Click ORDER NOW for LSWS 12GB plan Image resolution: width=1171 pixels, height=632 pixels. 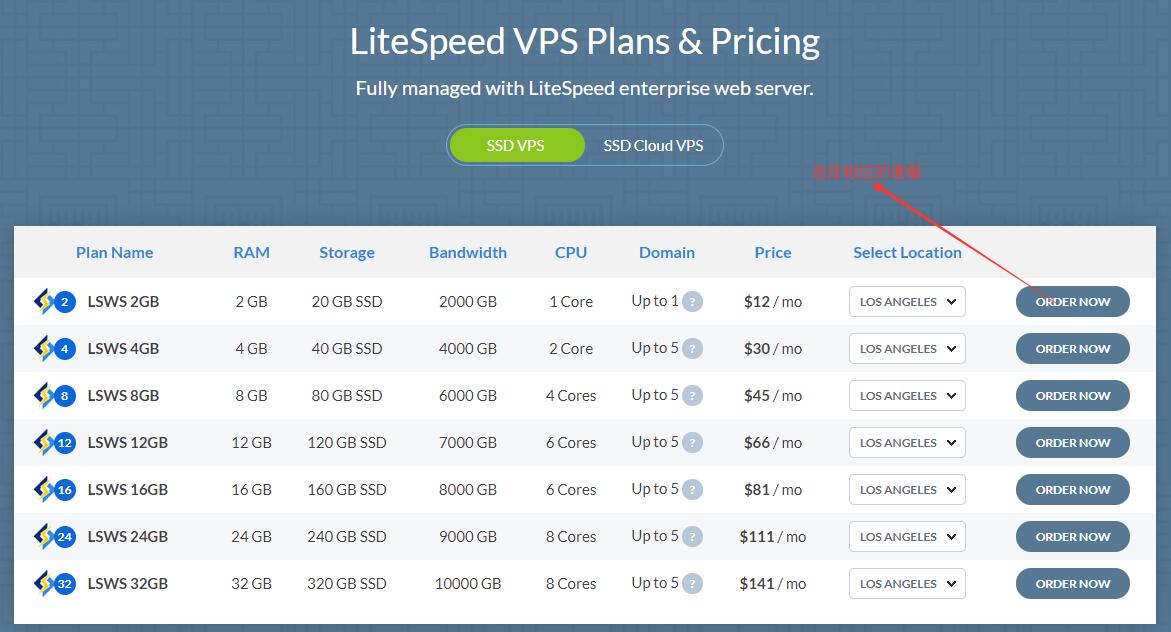(x=1072, y=442)
